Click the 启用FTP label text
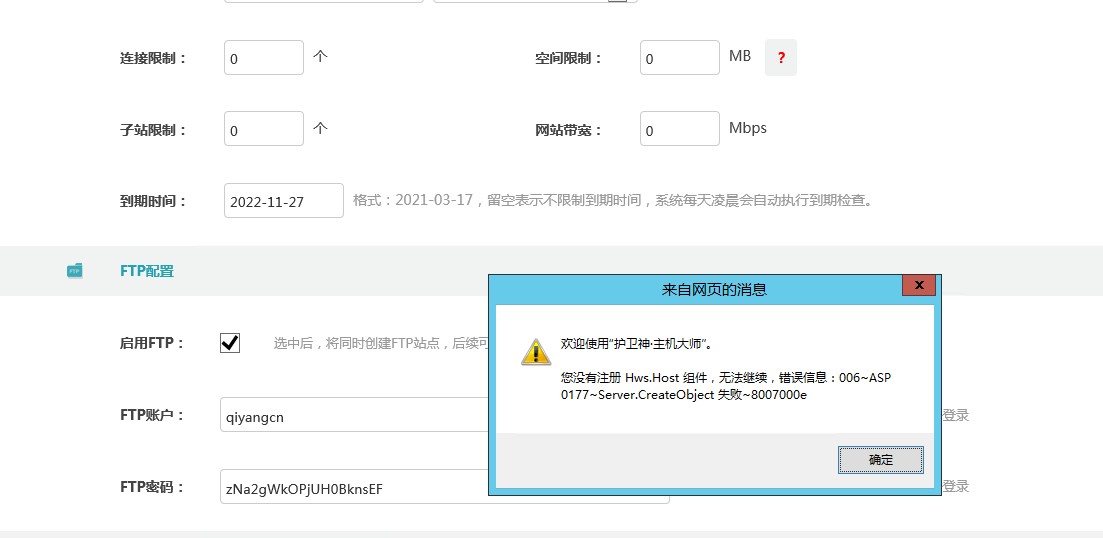This screenshot has width=1103, height=538. coord(152,343)
